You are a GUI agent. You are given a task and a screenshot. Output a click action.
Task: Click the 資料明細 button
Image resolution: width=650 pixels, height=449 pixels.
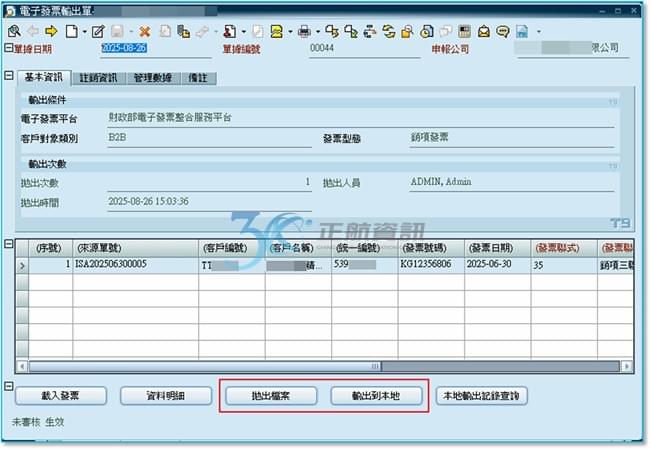(166, 396)
